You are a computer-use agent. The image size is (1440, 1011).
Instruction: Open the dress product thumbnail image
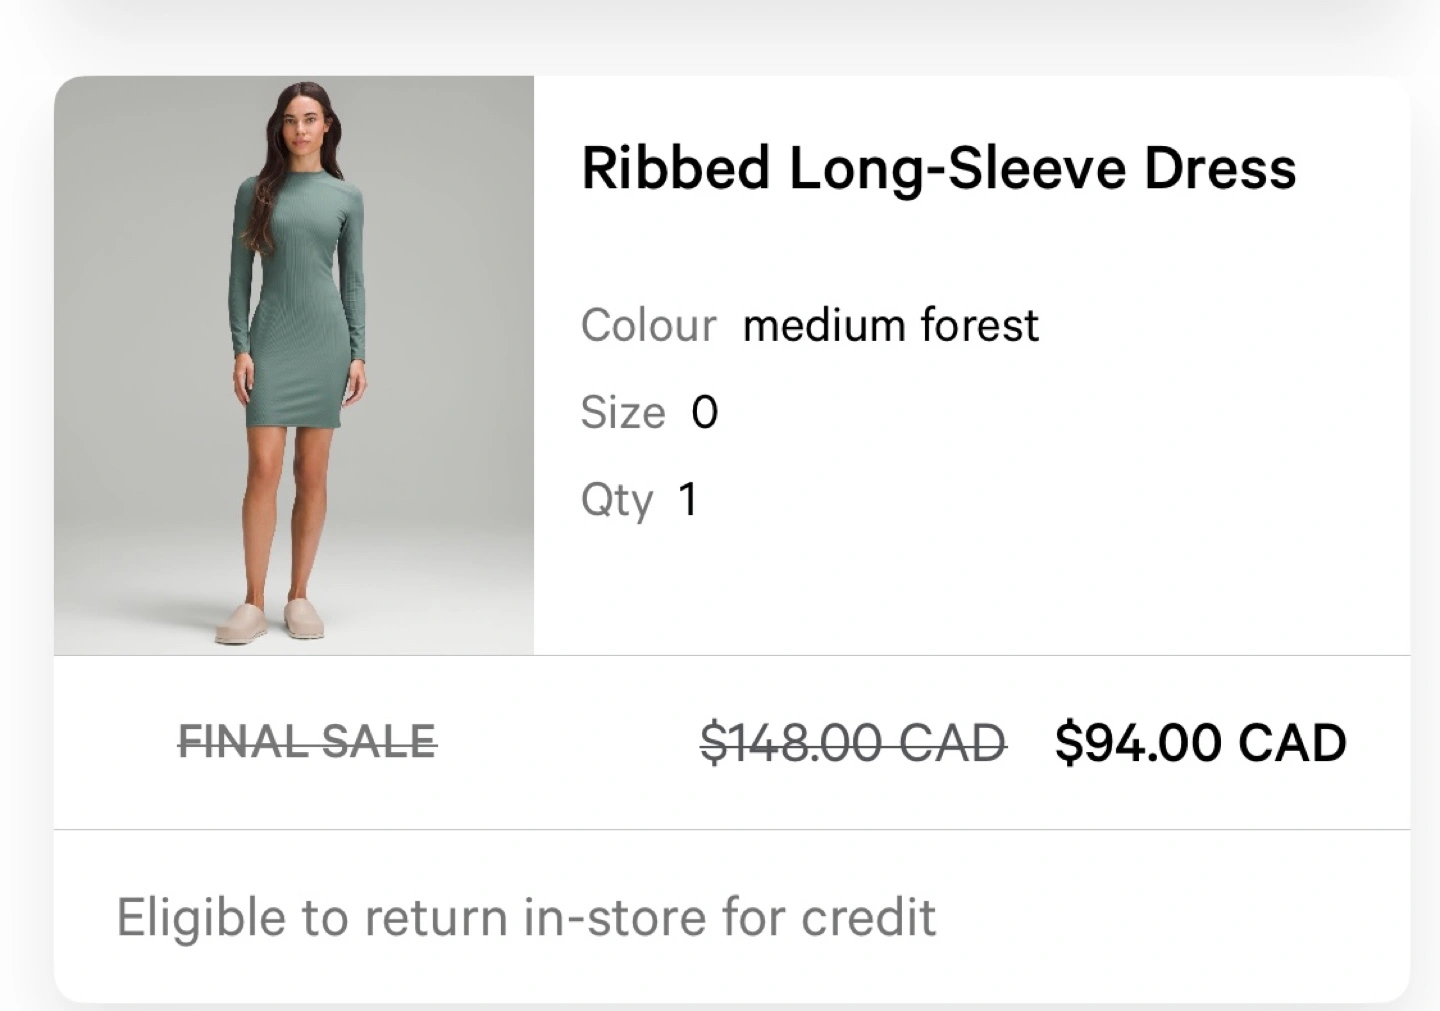click(294, 366)
